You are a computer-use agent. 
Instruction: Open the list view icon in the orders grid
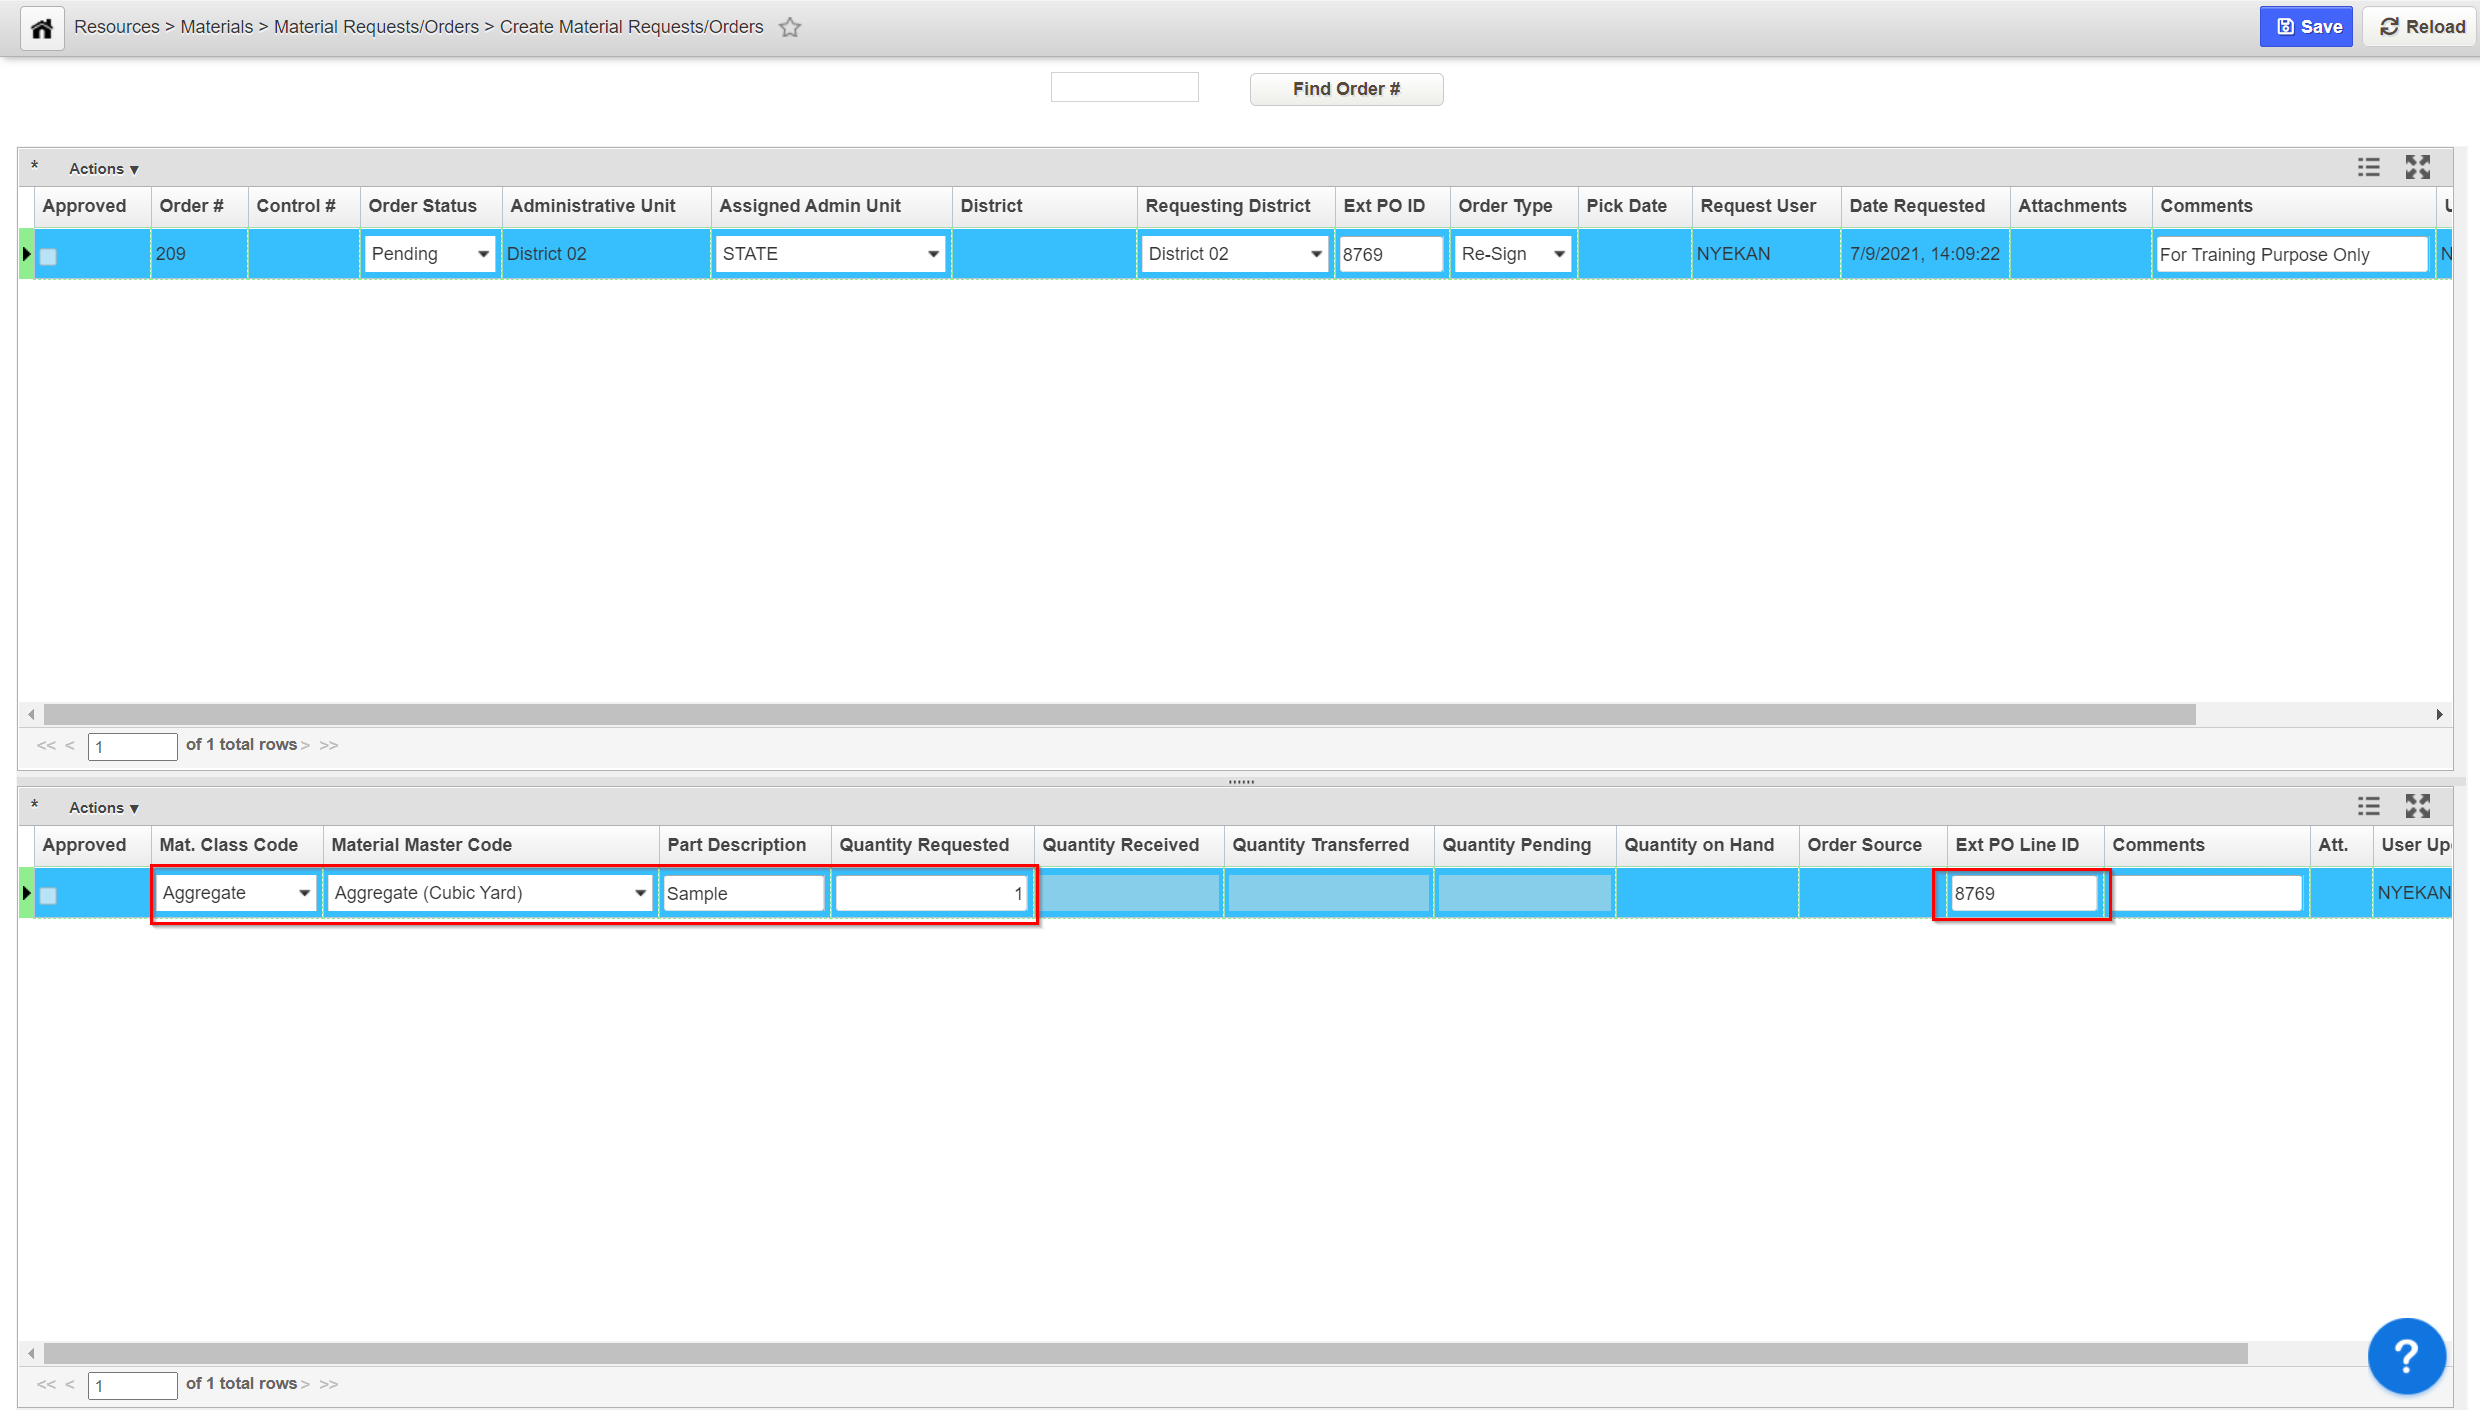pos(2368,167)
